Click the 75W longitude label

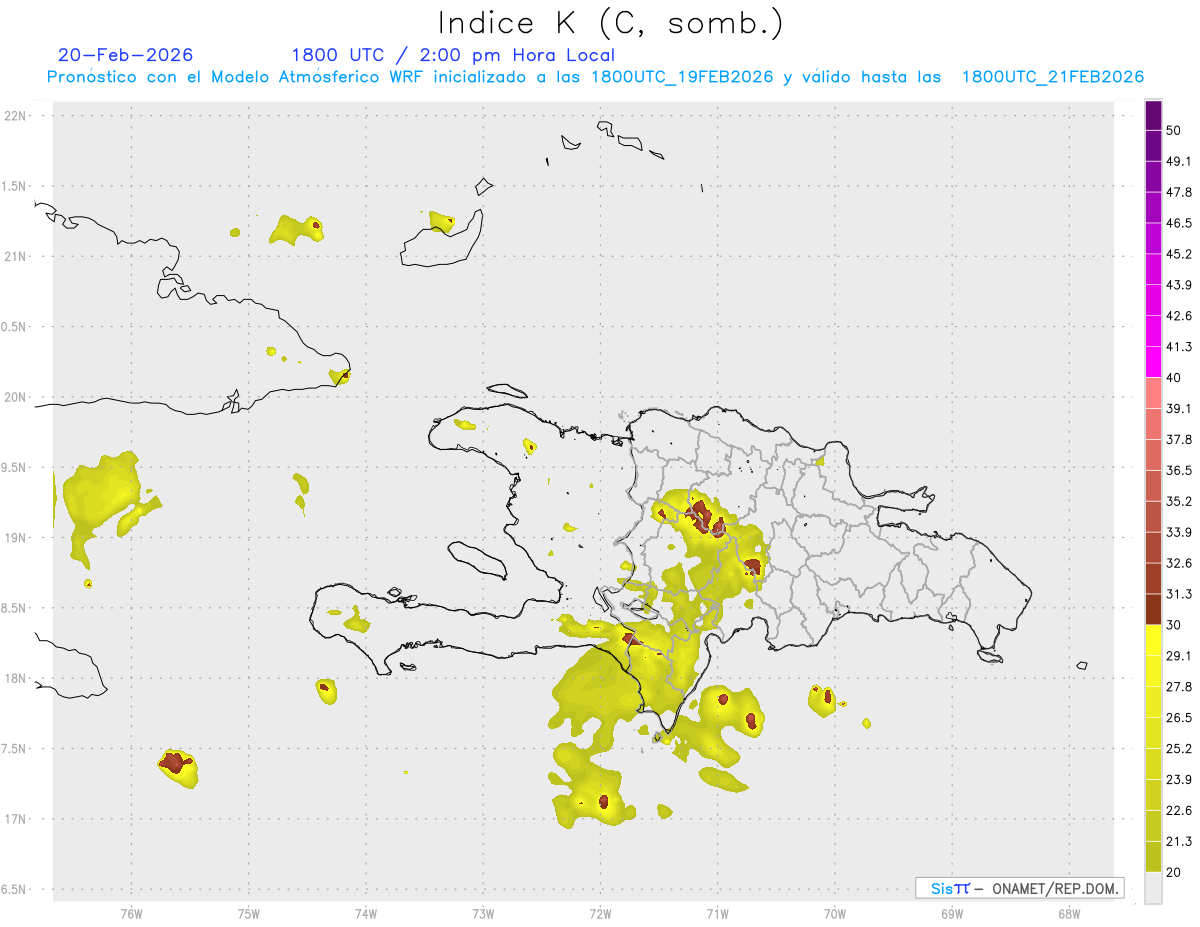(248, 913)
